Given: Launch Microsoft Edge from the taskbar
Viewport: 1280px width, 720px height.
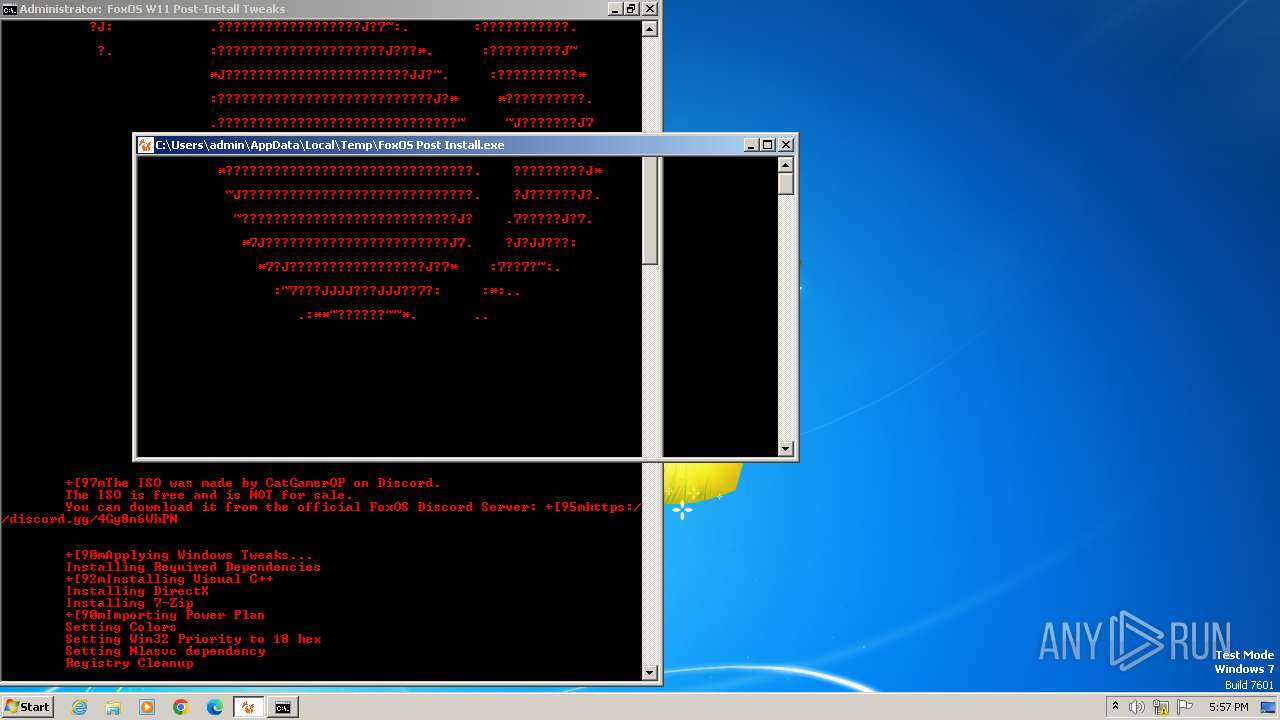Looking at the screenshot, I should point(215,707).
